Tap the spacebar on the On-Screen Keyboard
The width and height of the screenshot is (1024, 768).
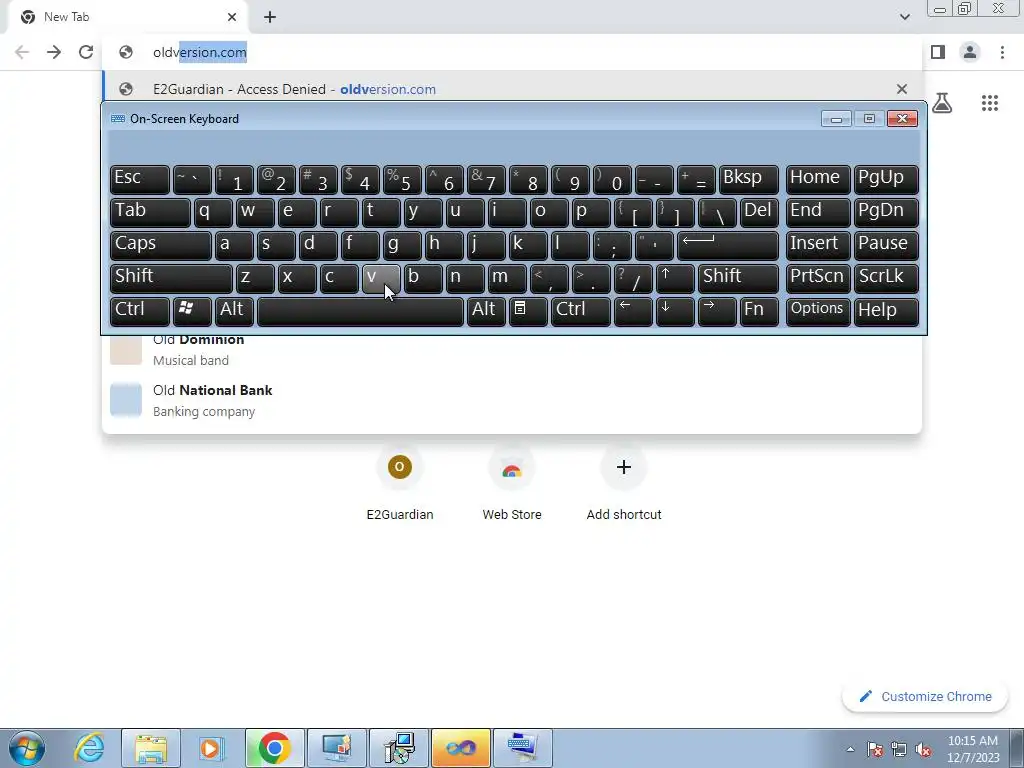(360, 311)
